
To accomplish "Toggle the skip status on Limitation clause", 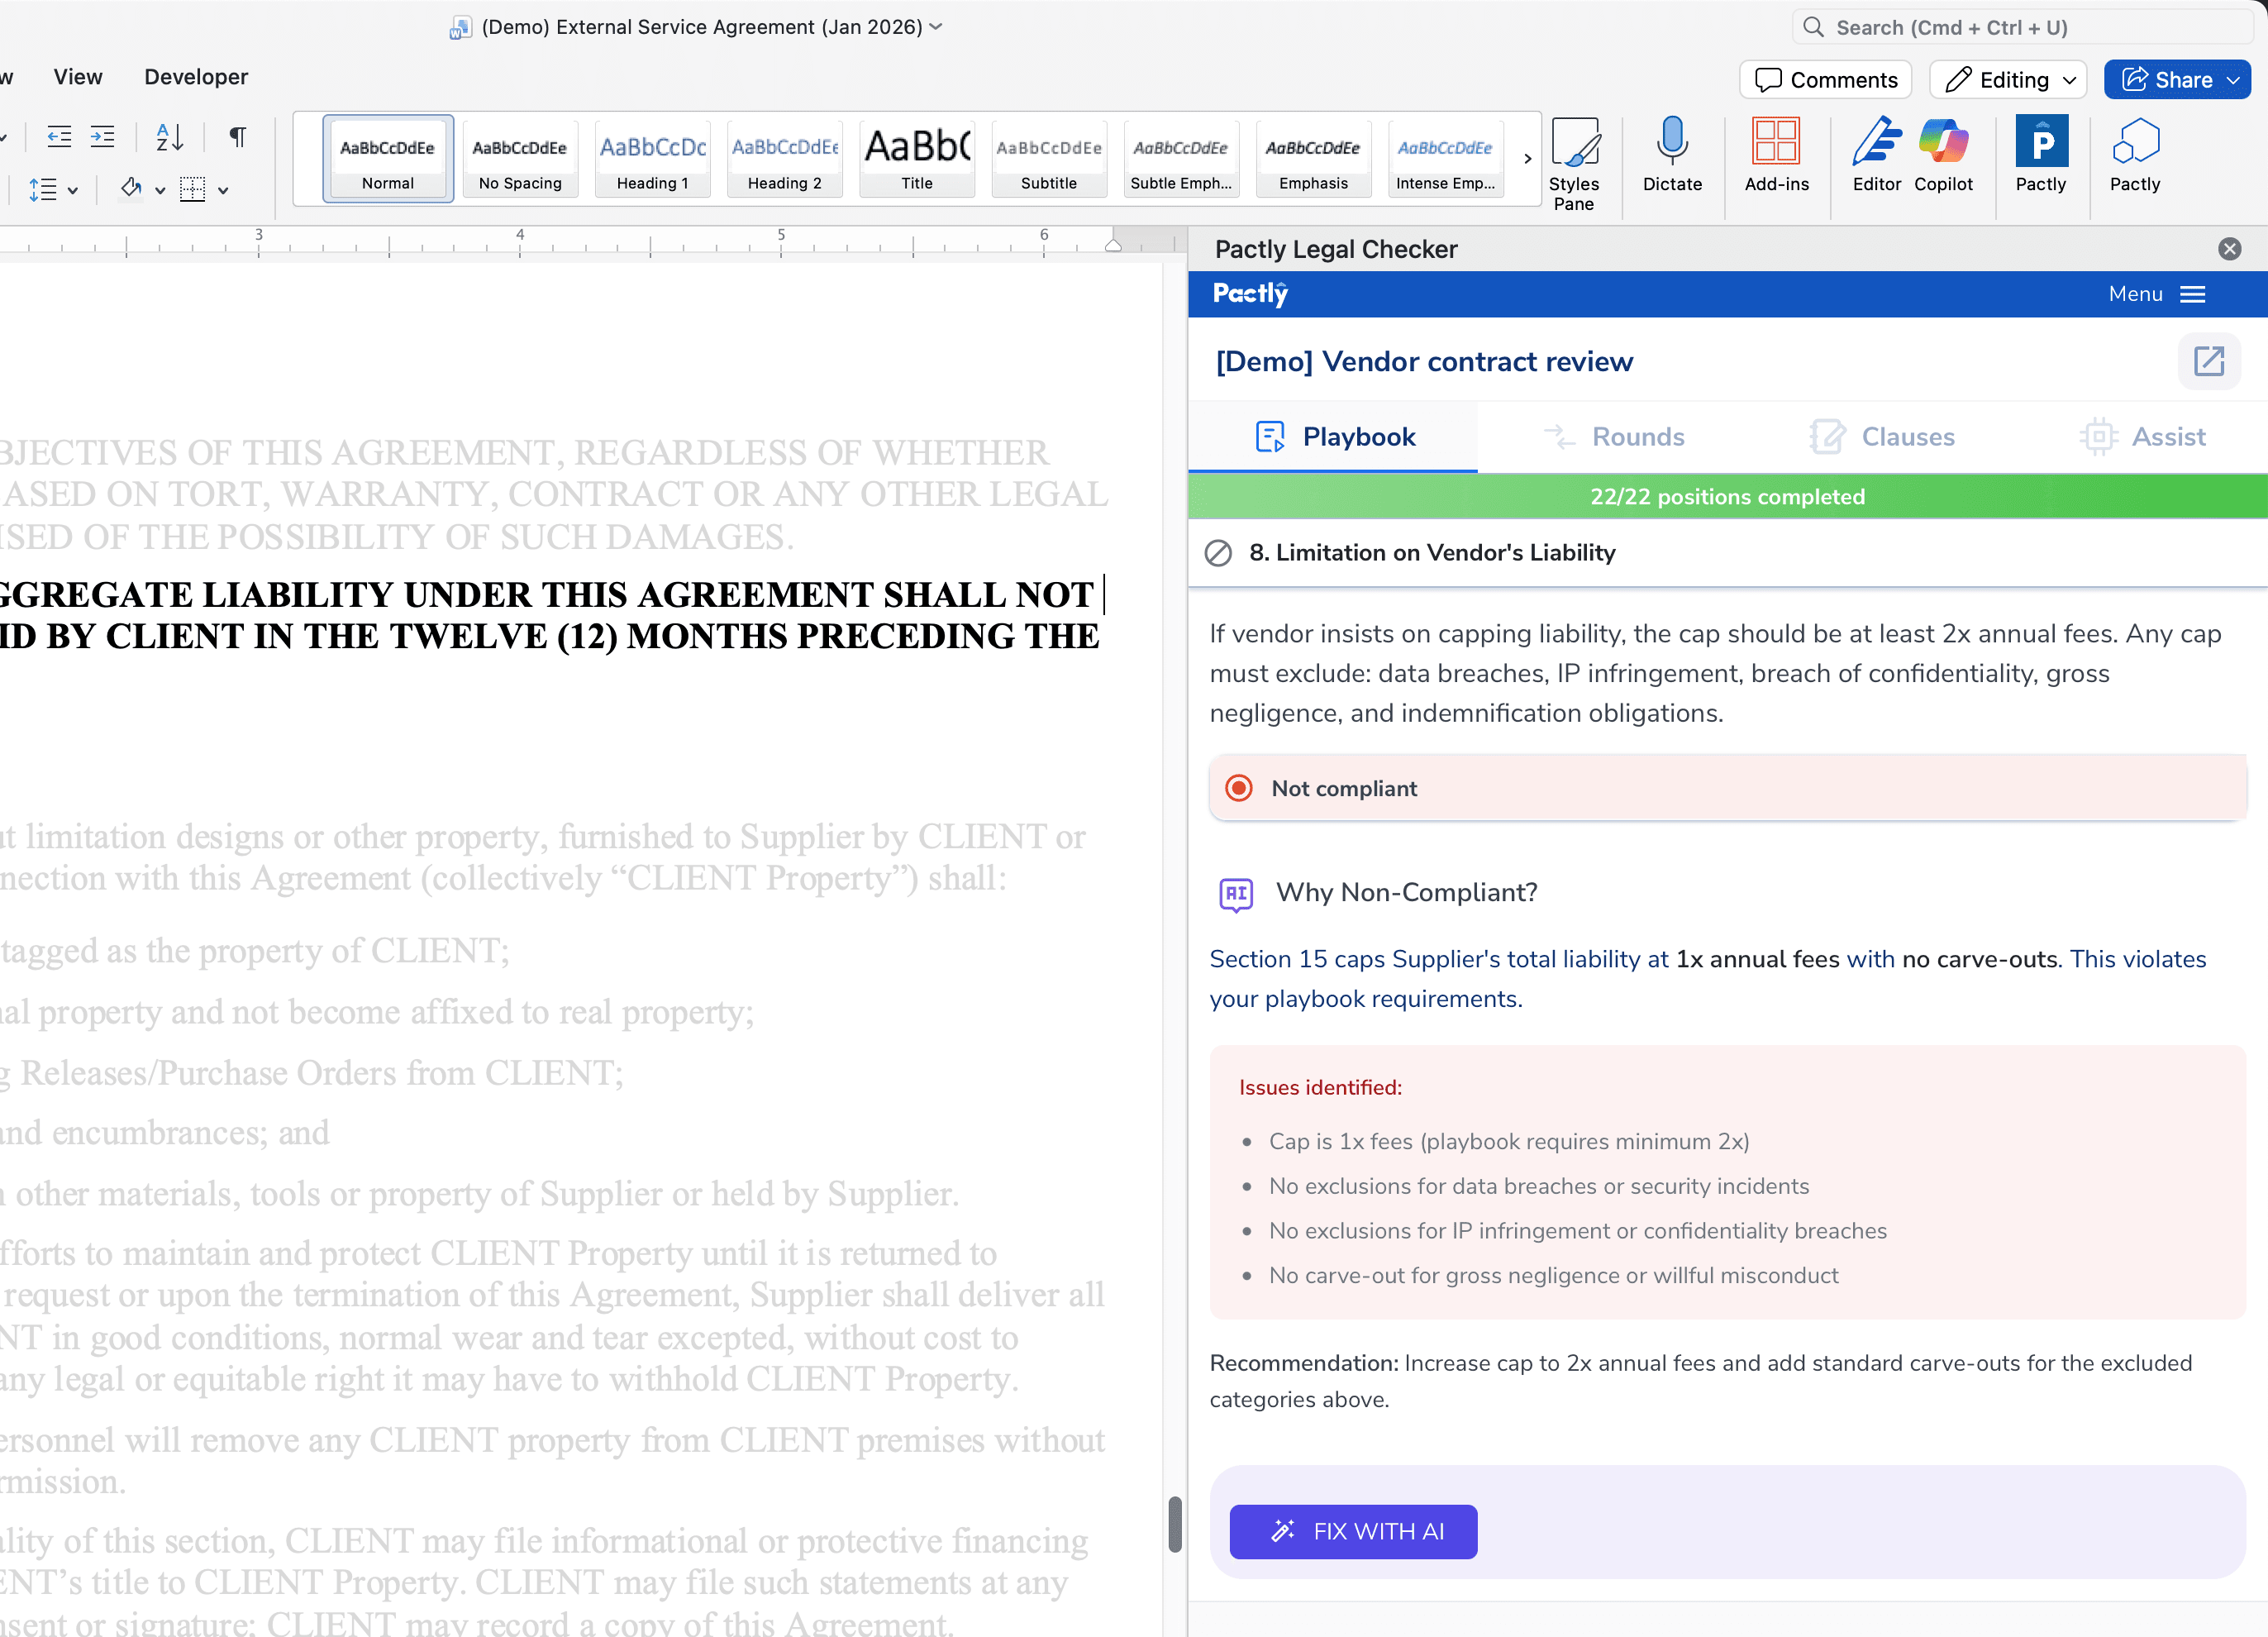I will pyautogui.click(x=1218, y=553).
